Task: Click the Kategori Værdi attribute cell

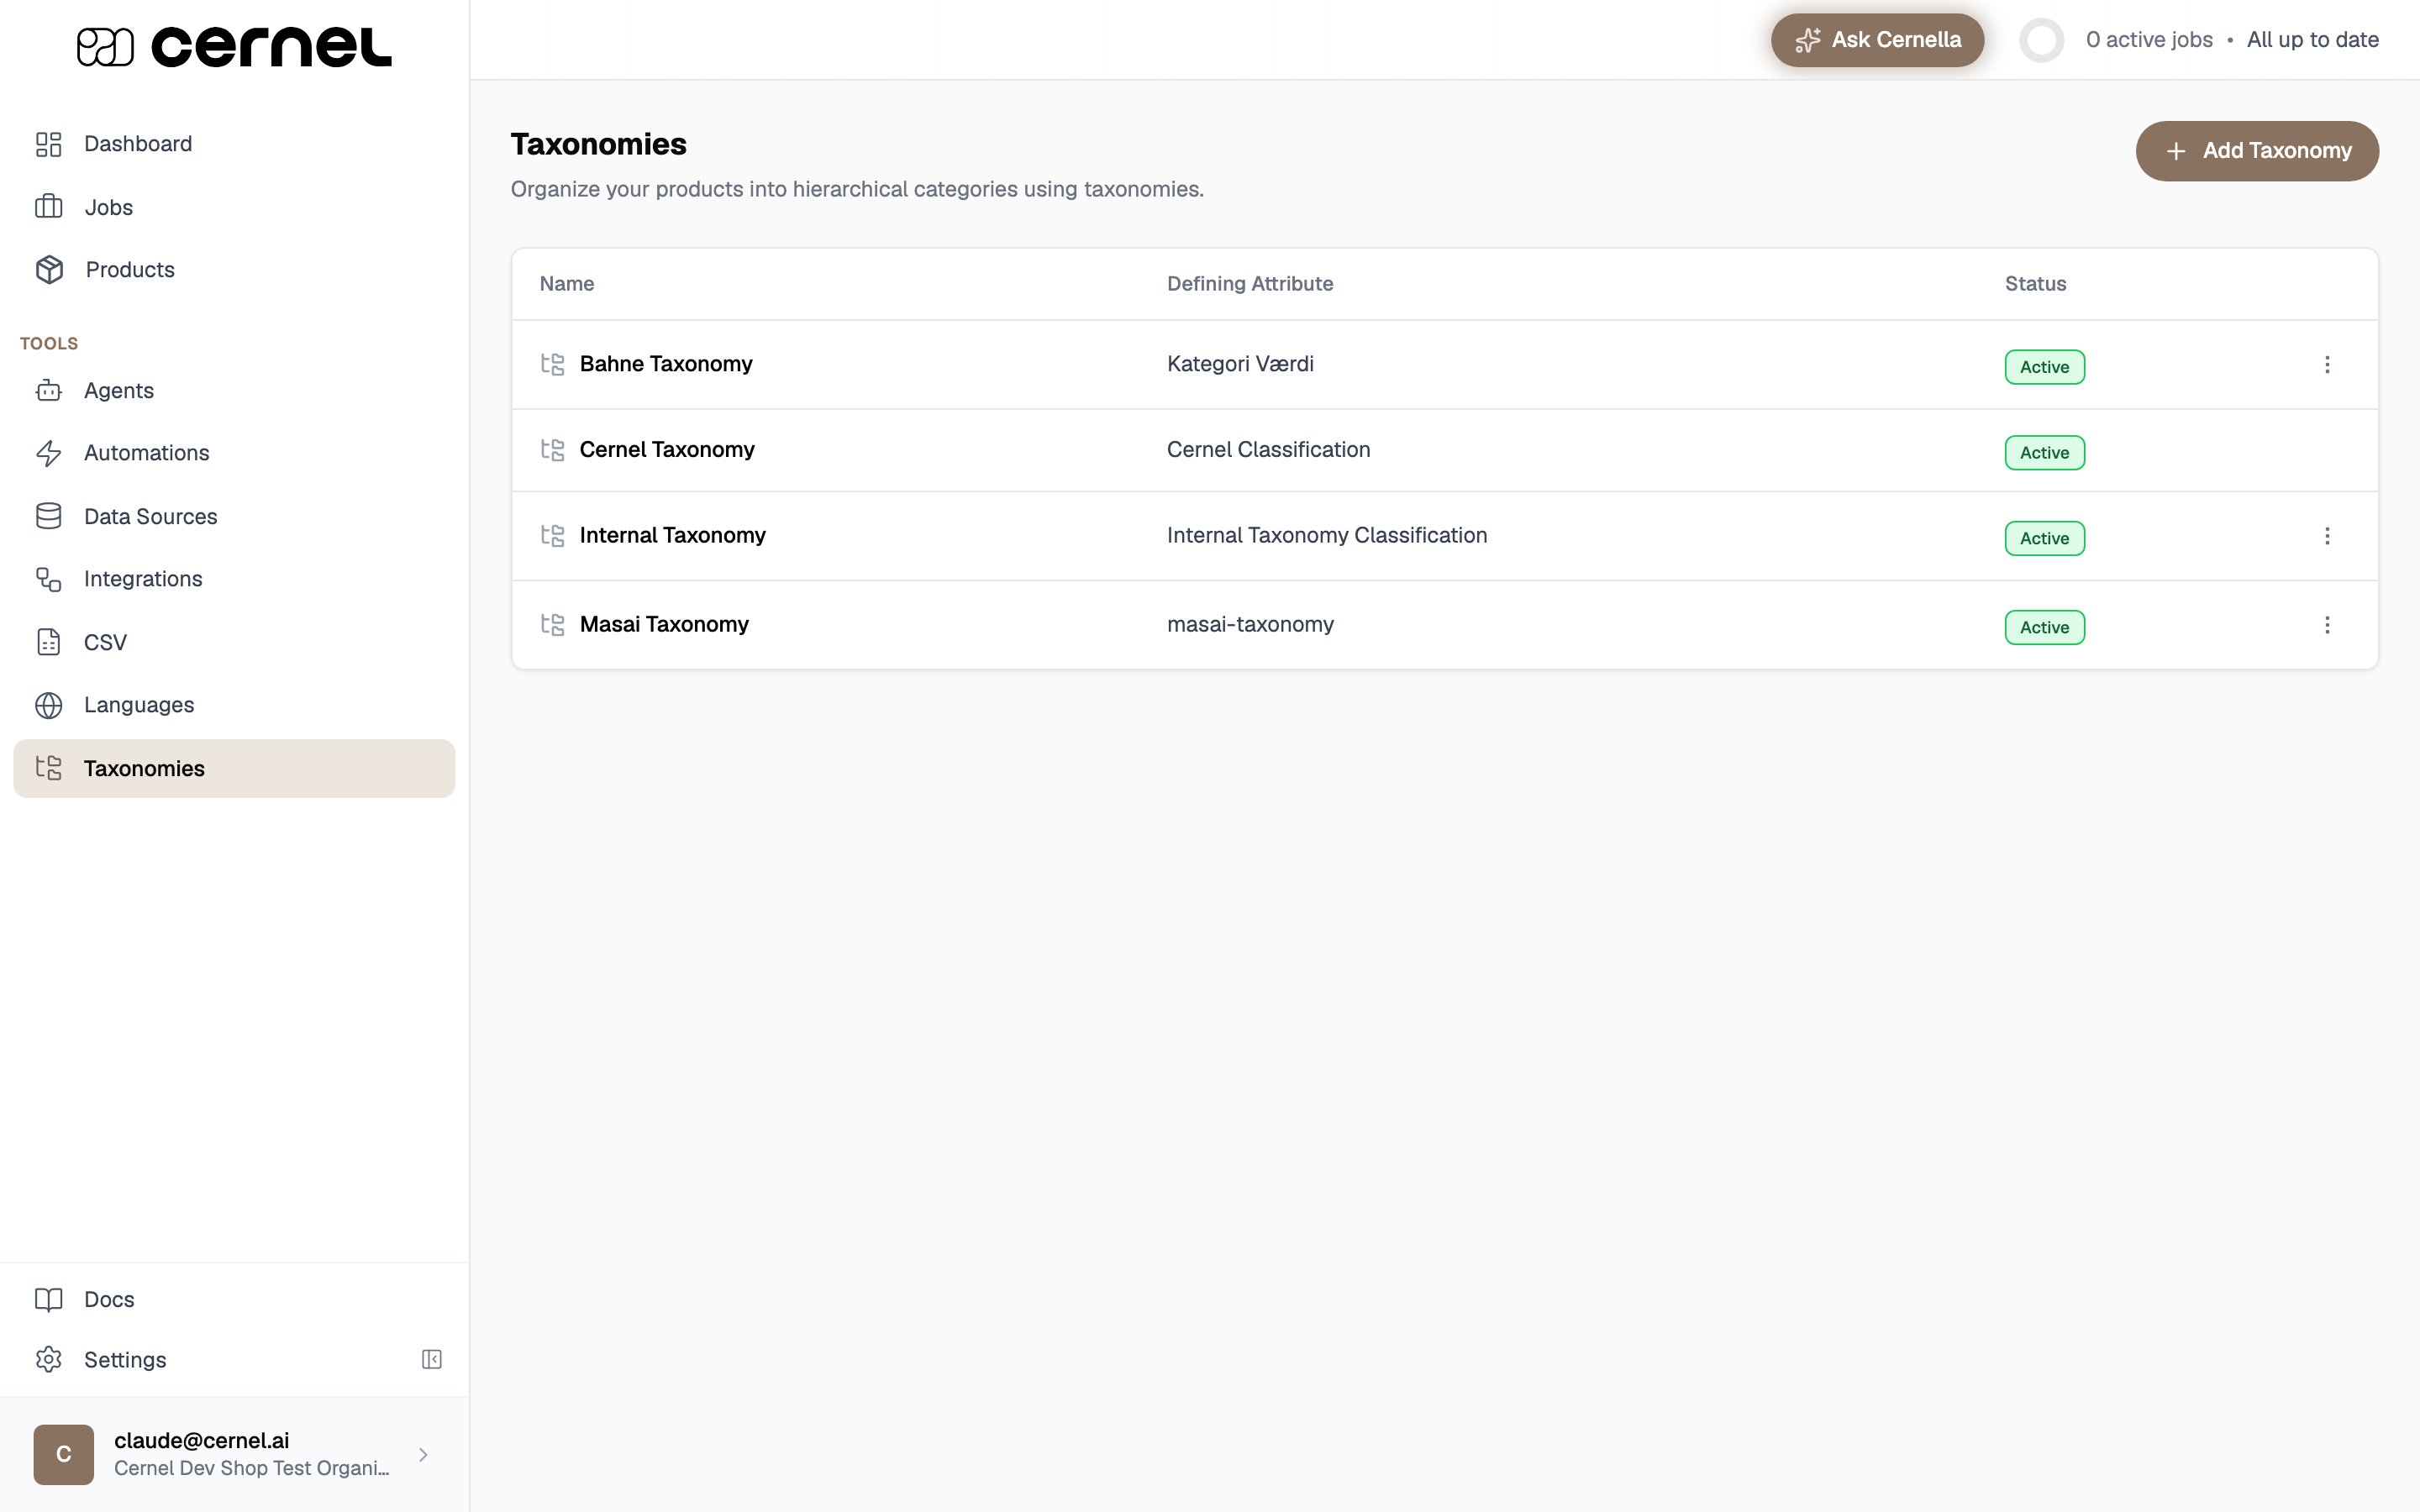Action: click(x=1240, y=364)
